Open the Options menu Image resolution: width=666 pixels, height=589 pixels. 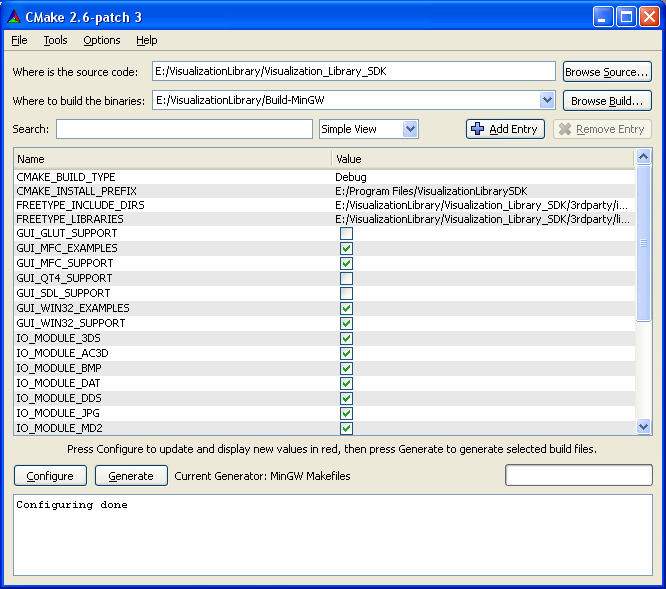(x=101, y=40)
